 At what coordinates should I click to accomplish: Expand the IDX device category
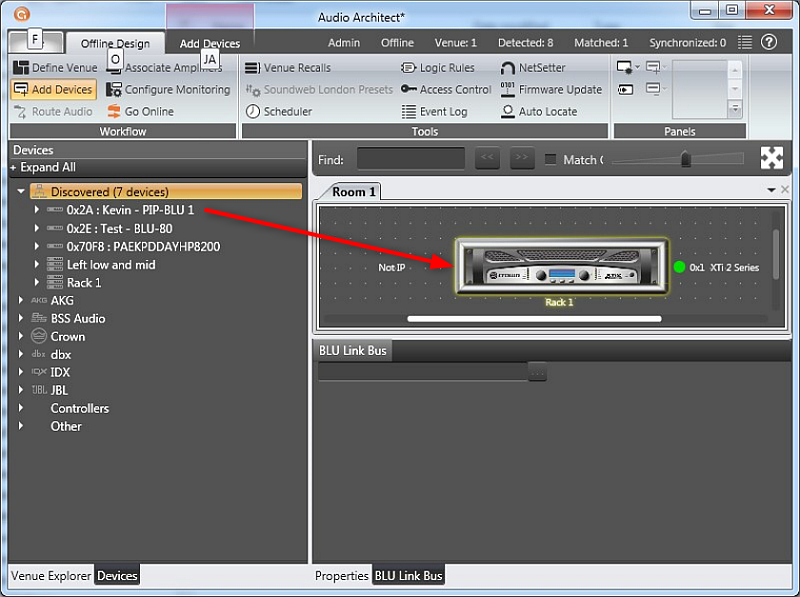(20, 372)
